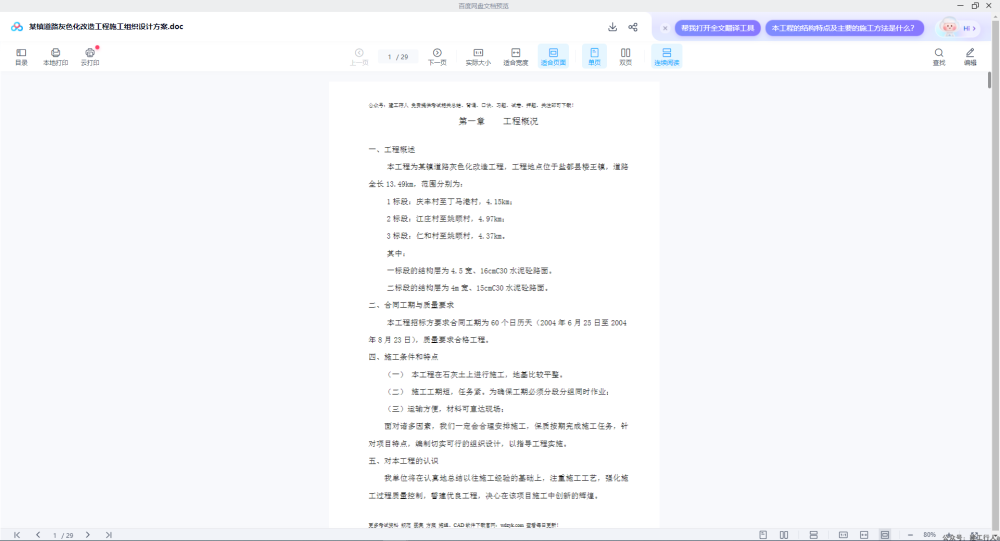Toggle single page (单页) layout

[594, 56]
